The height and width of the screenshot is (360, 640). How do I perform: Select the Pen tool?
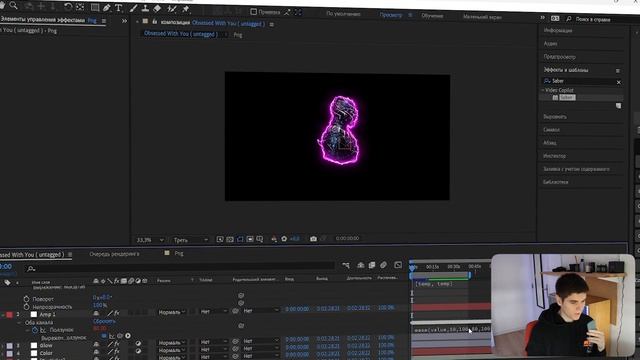point(107,8)
